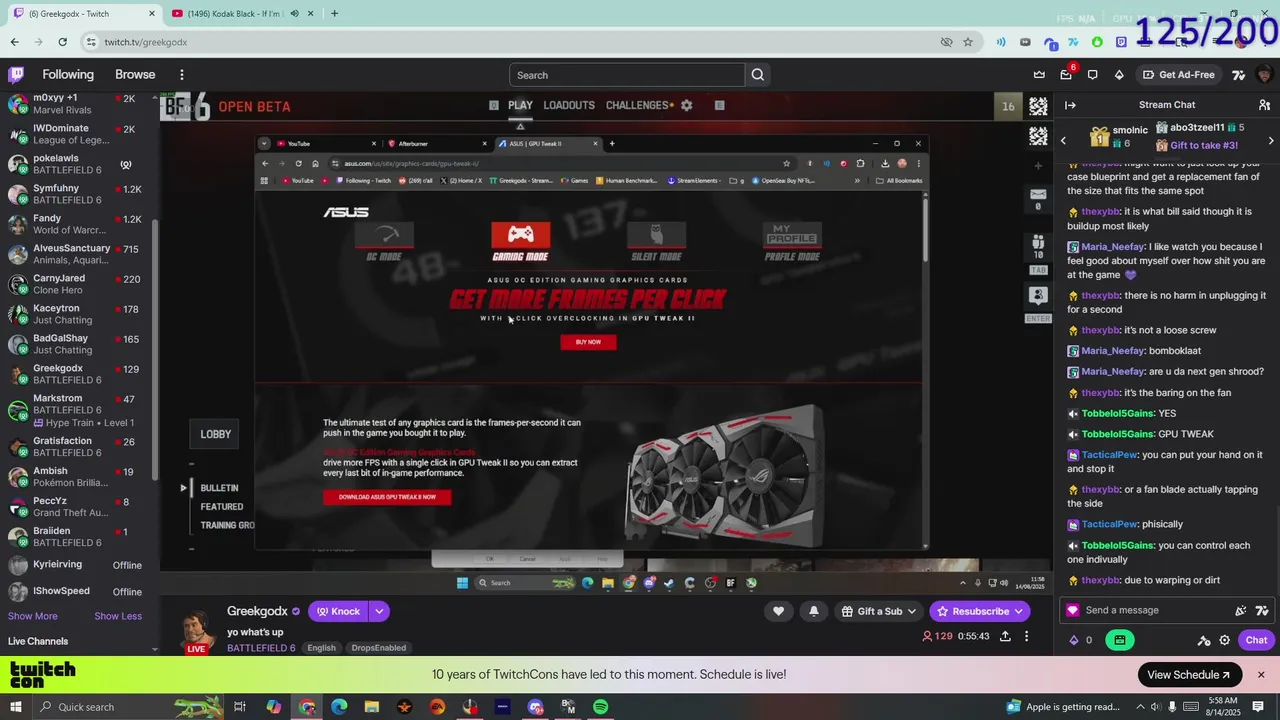Open Browse page
The image size is (1280, 720).
135,75
